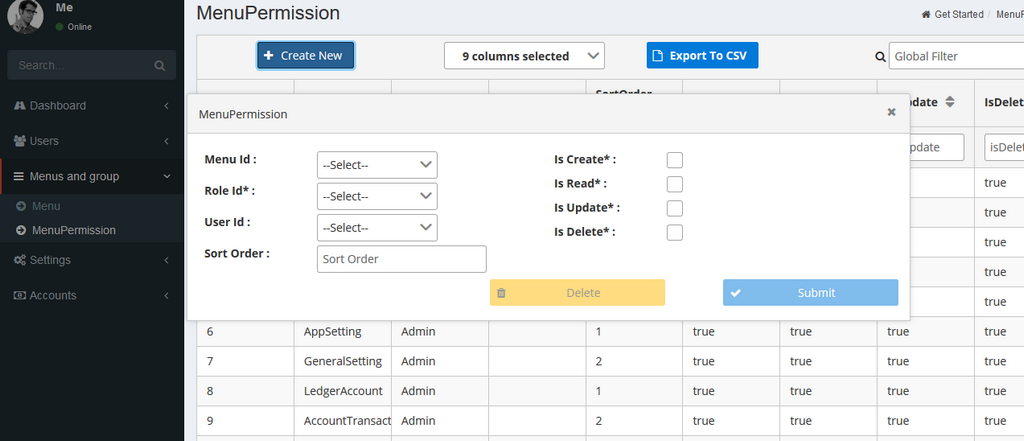1024x441 pixels.
Task: Open the Menu Id dropdown
Action: (377, 165)
